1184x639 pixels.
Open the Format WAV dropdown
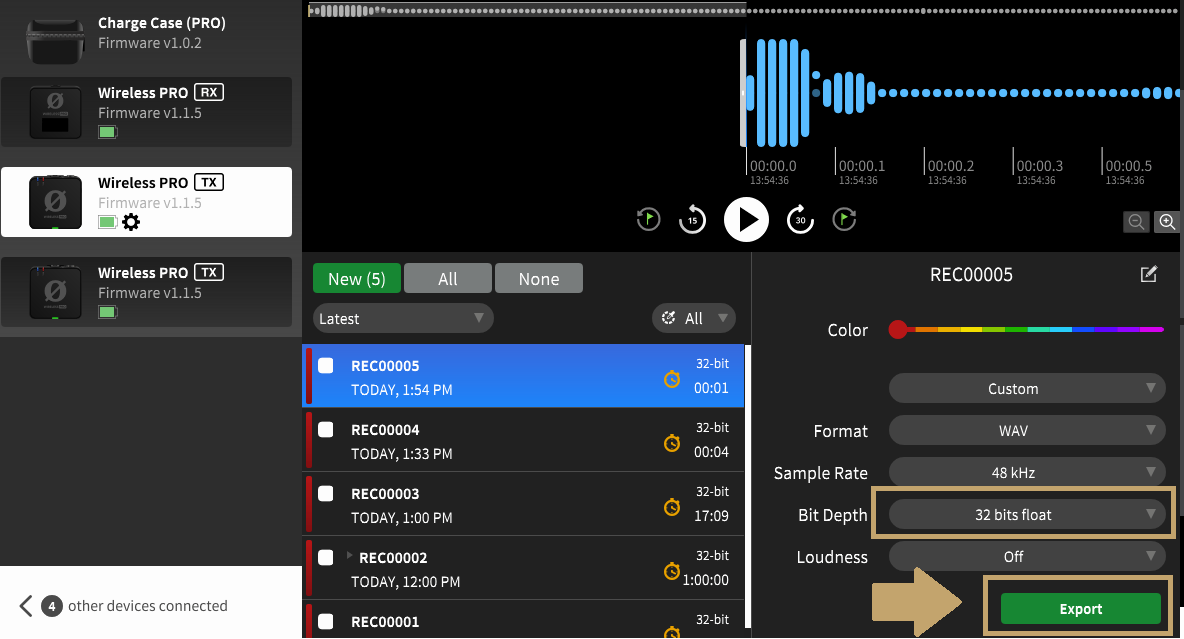[1027, 431]
